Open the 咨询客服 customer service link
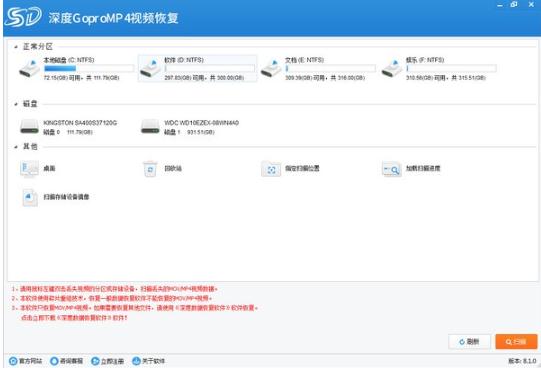Screen dimensions: 541x368 67,361
